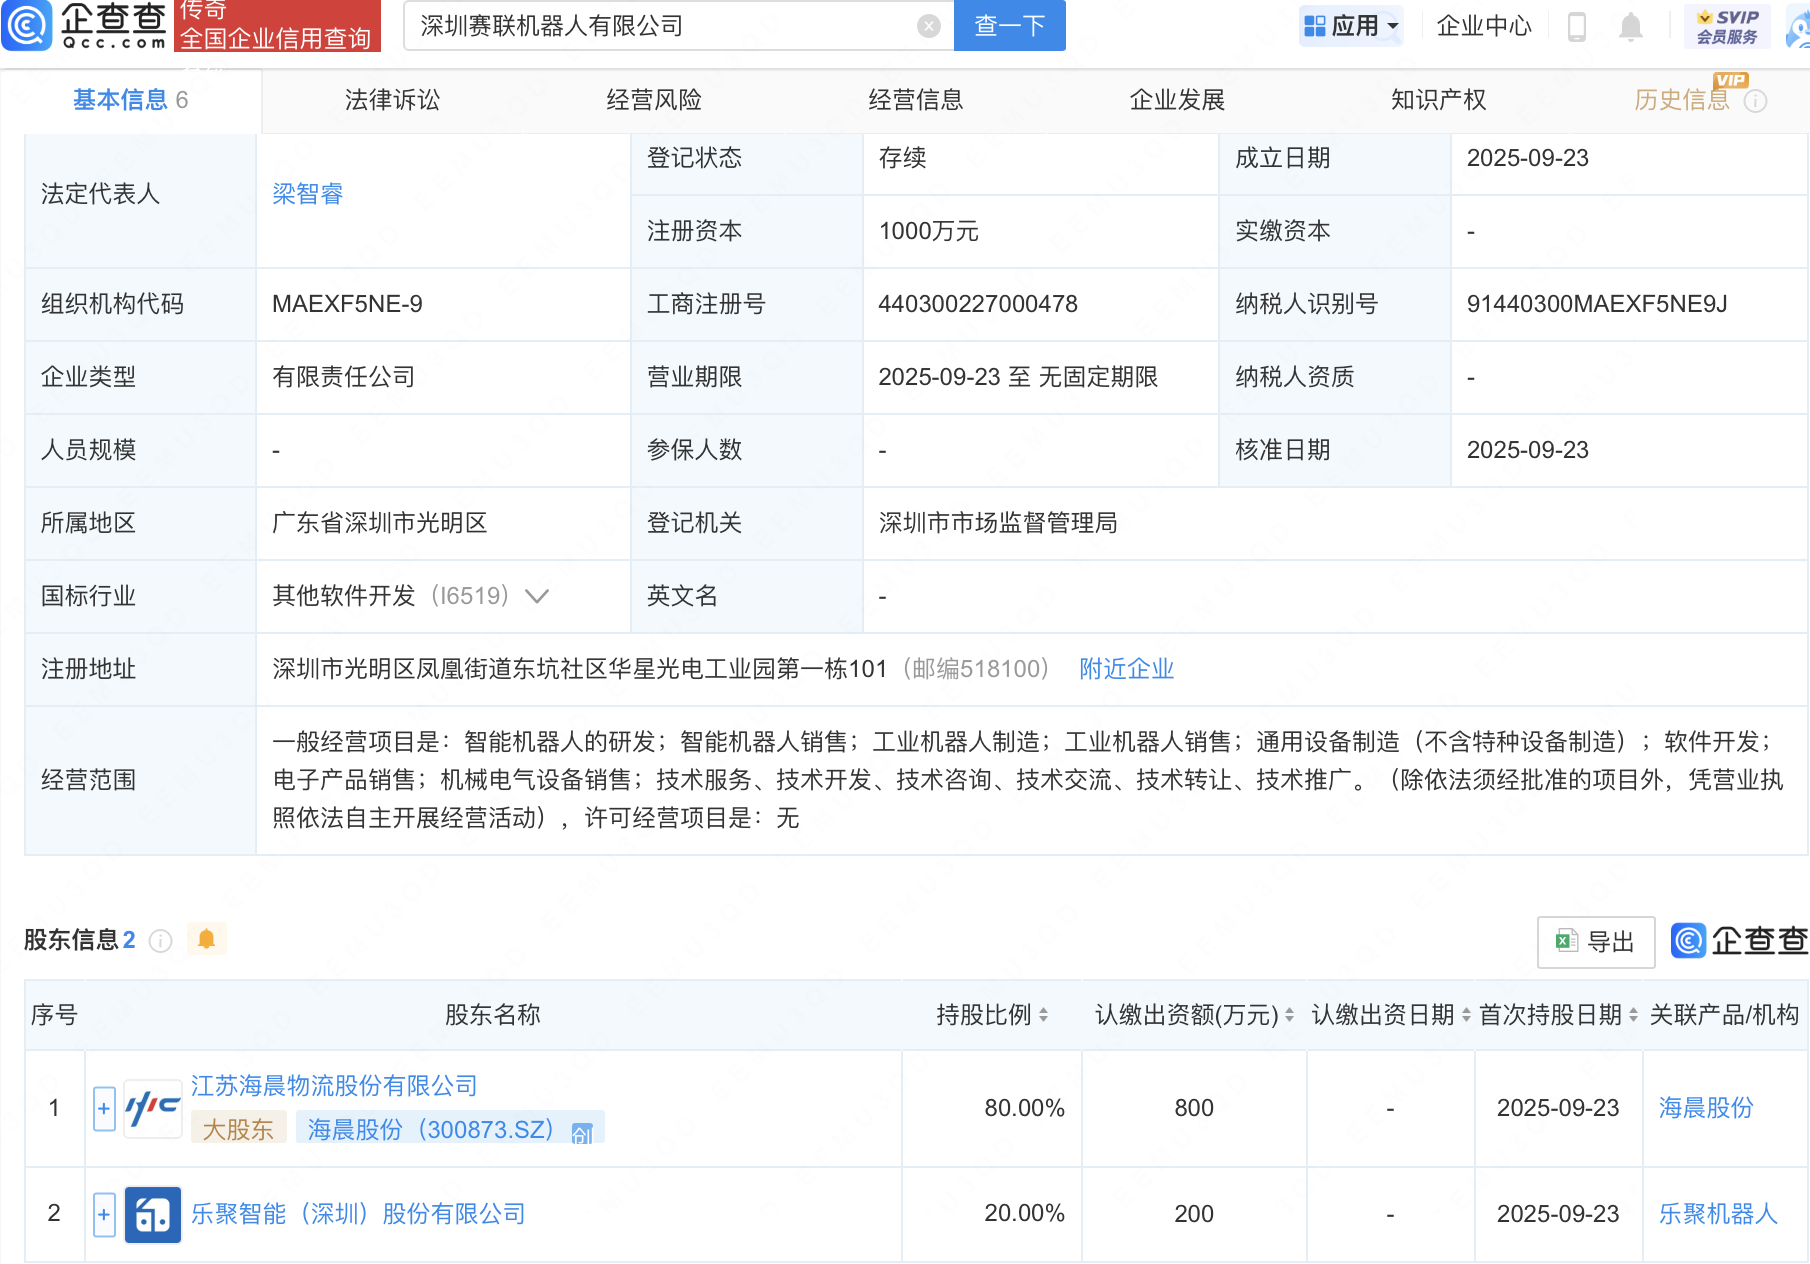Switch to the 法律诉讼 tab

[392, 100]
